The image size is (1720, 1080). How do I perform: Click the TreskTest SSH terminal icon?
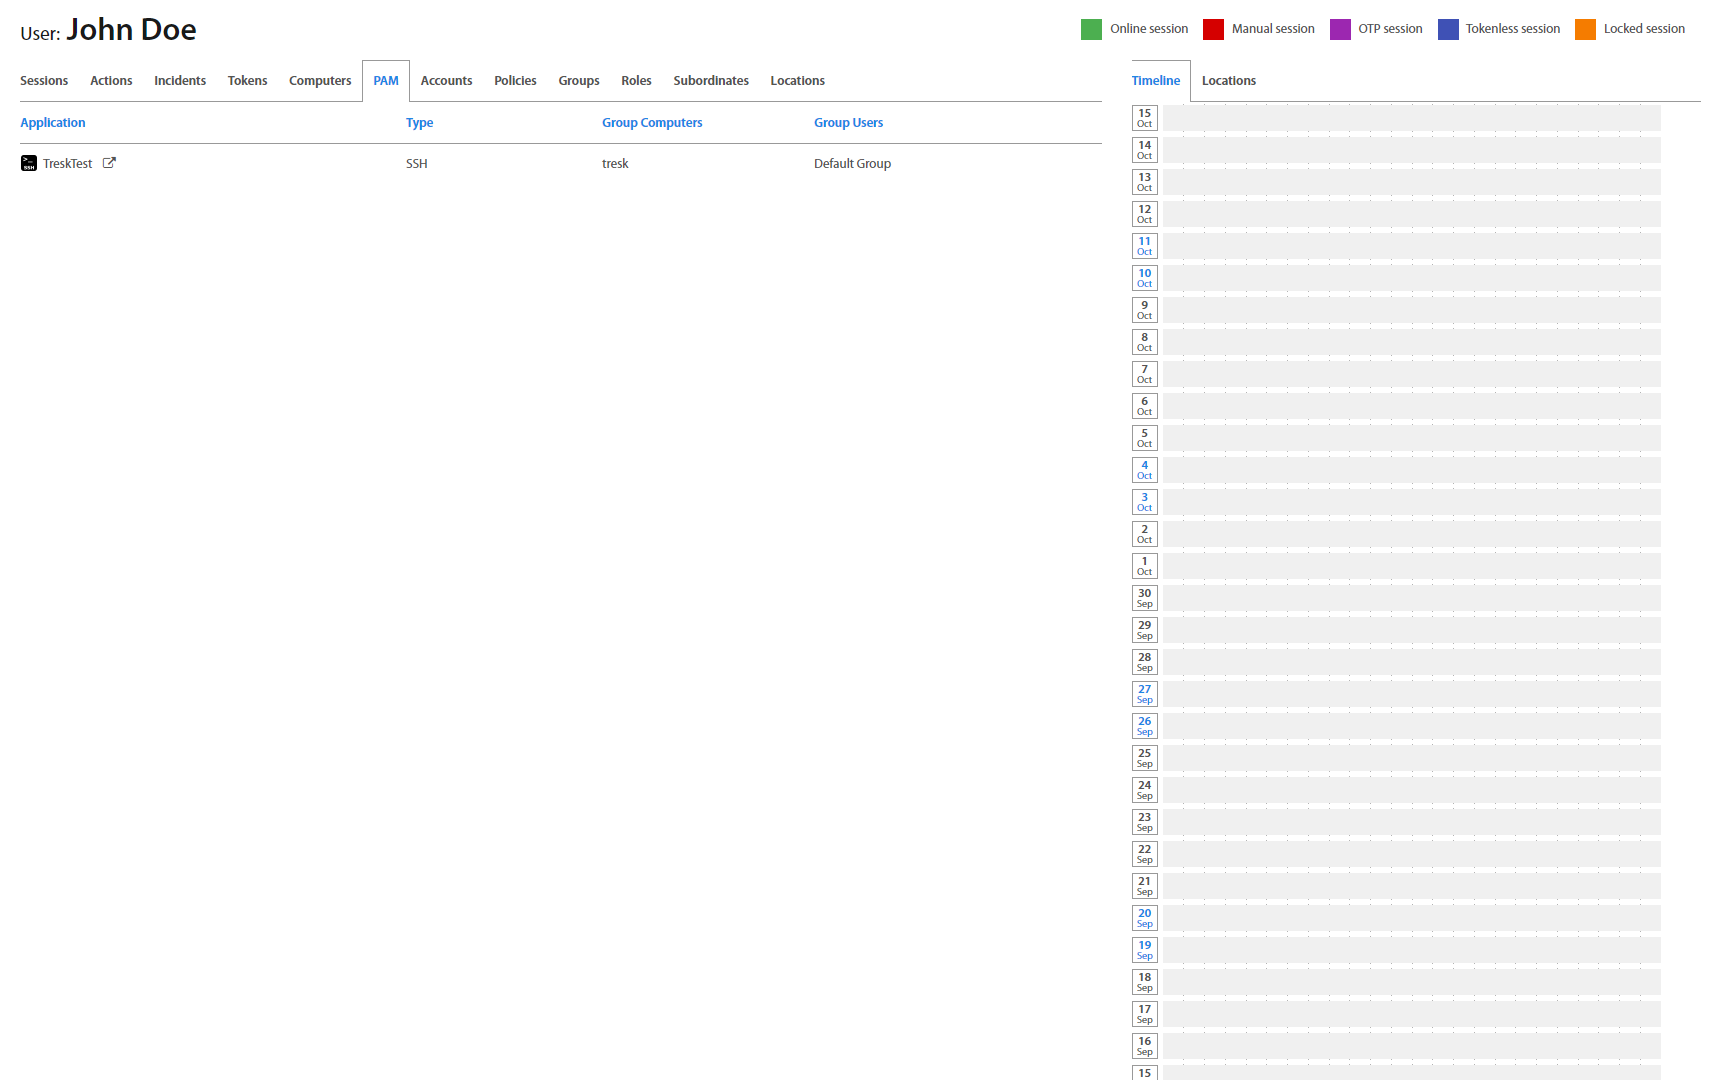tap(29, 163)
